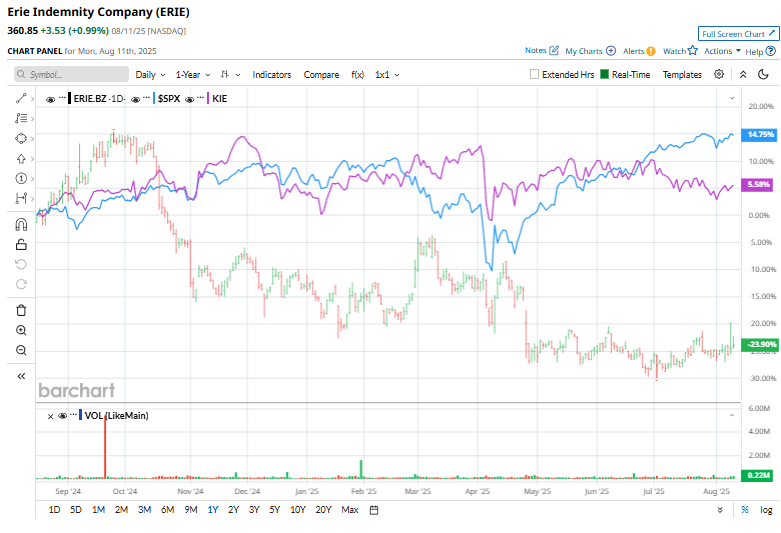The height and width of the screenshot is (533, 781).
Task: Open the Compare menu
Action: point(321,75)
